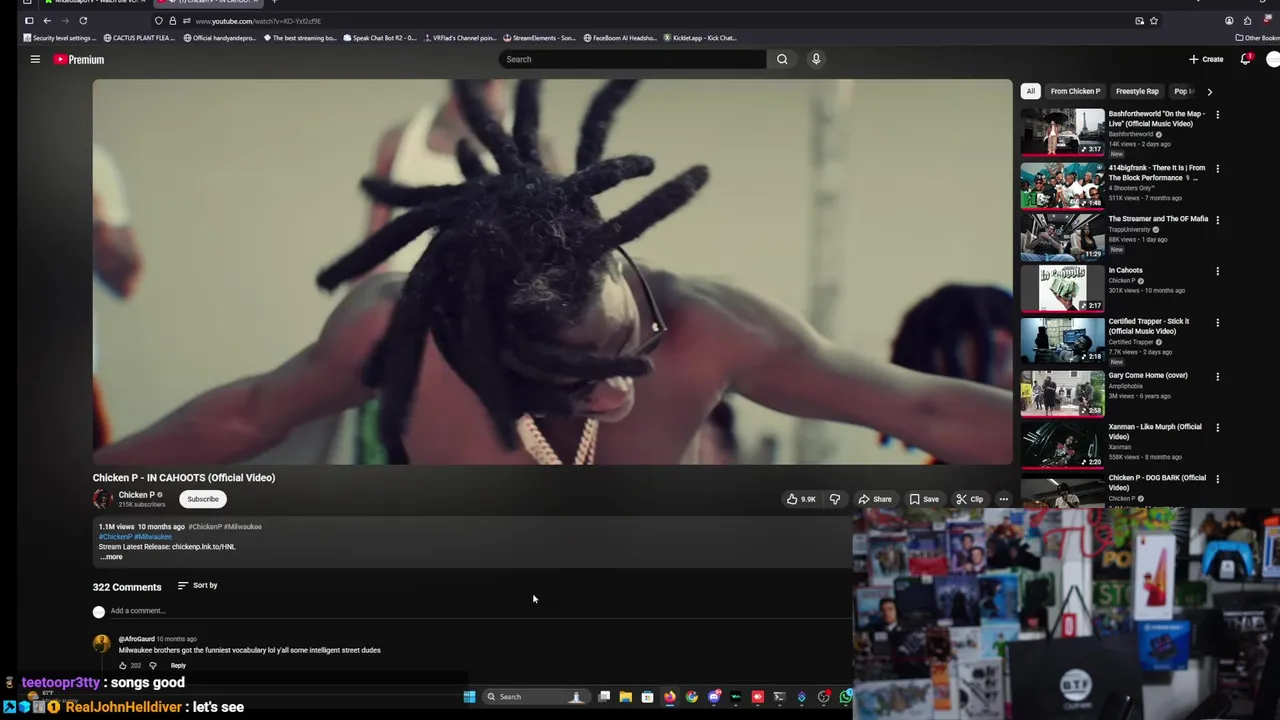Click the Windows taskbar search box
This screenshot has width=1280, height=720.
click(x=535, y=697)
